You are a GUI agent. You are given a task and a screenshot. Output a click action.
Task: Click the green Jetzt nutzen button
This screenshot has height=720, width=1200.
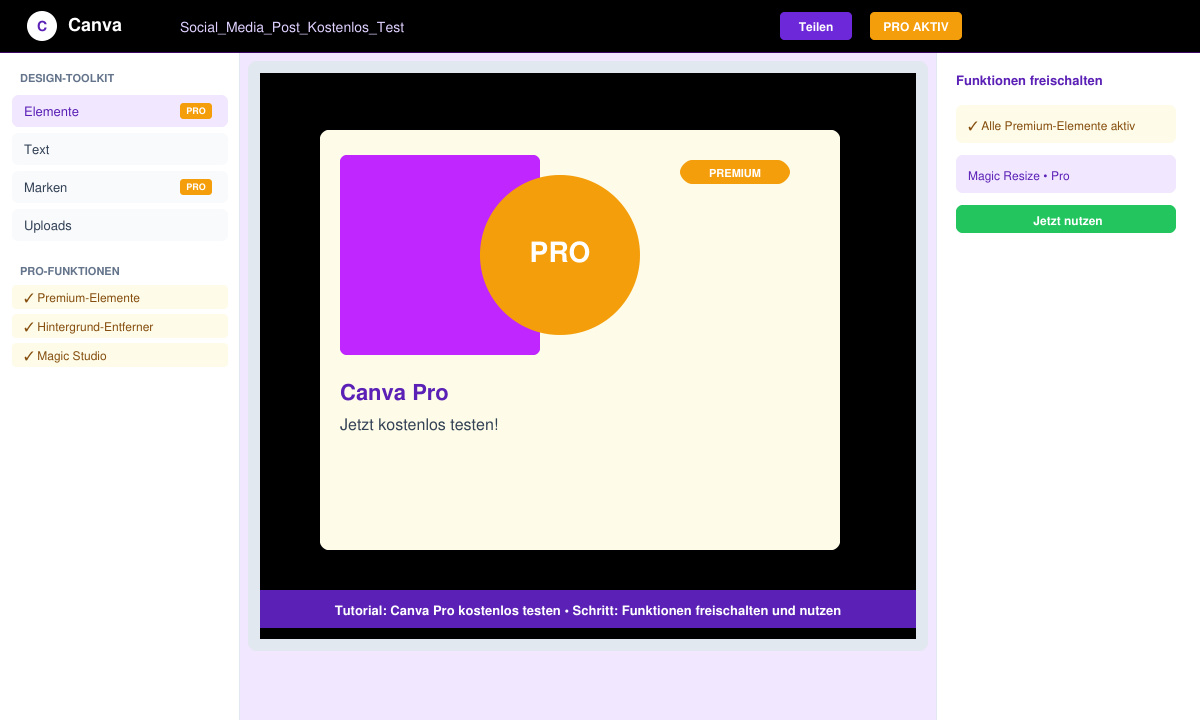tap(1066, 219)
